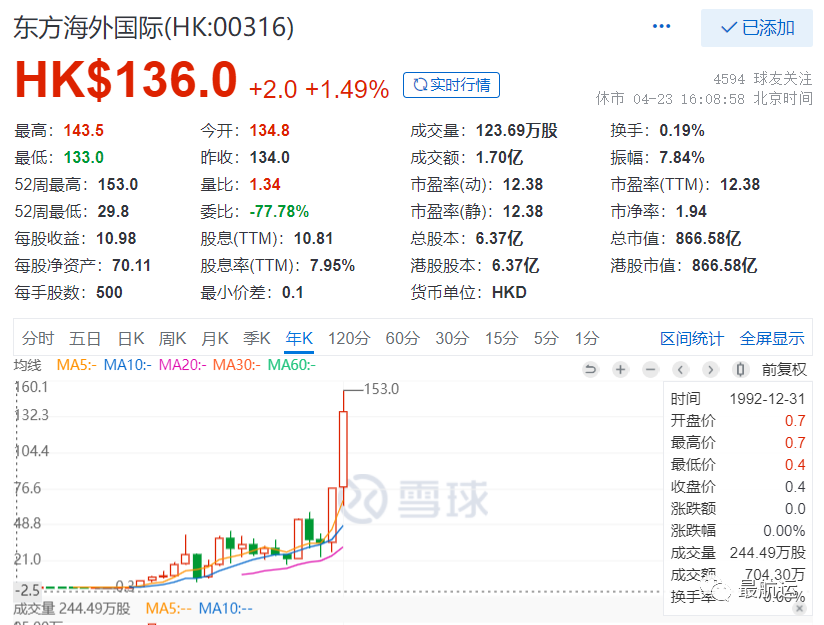824x625 pixels.
Task: Select the 60分 interval tab
Action: (402, 338)
